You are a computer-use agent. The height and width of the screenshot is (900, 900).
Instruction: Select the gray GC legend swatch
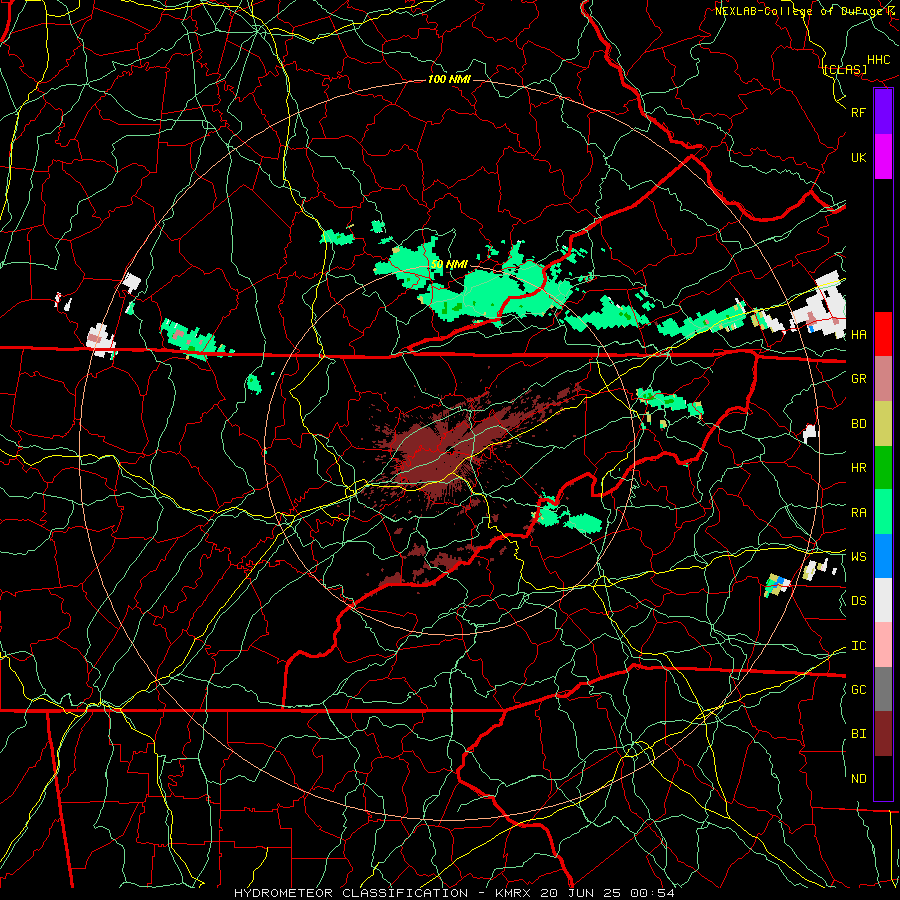tap(883, 689)
